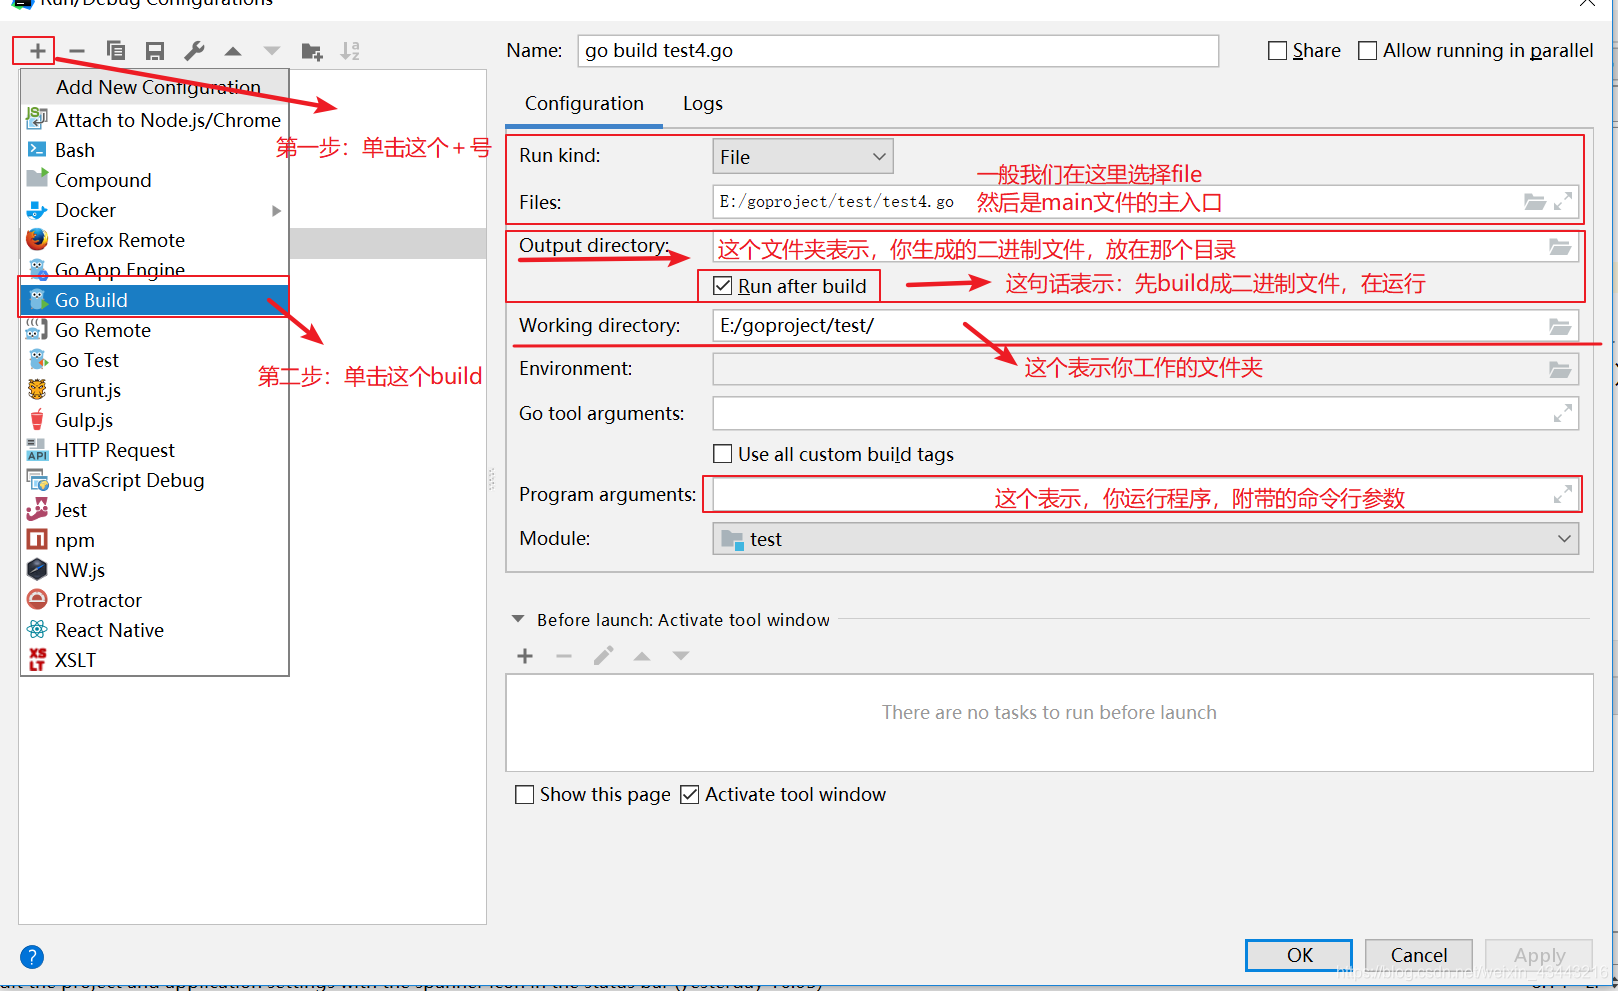Image resolution: width=1618 pixels, height=991 pixels.
Task: Enable Allow running in parallel
Action: pyautogui.click(x=1367, y=51)
